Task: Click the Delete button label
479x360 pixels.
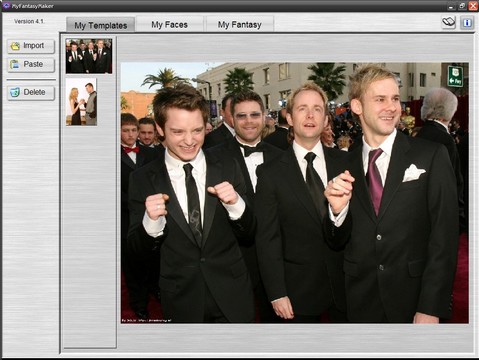Action: point(34,92)
